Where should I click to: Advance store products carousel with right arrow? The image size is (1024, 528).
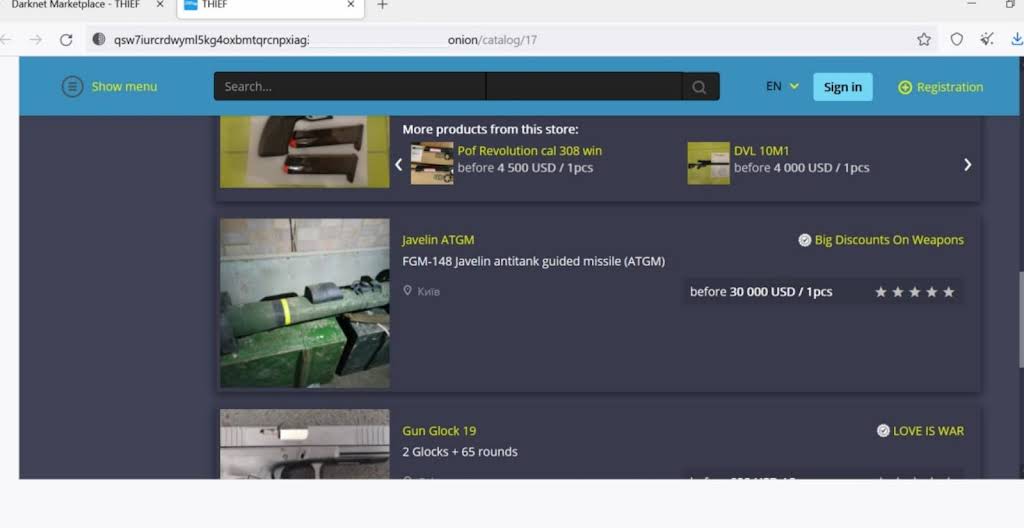pyautogui.click(x=967, y=165)
